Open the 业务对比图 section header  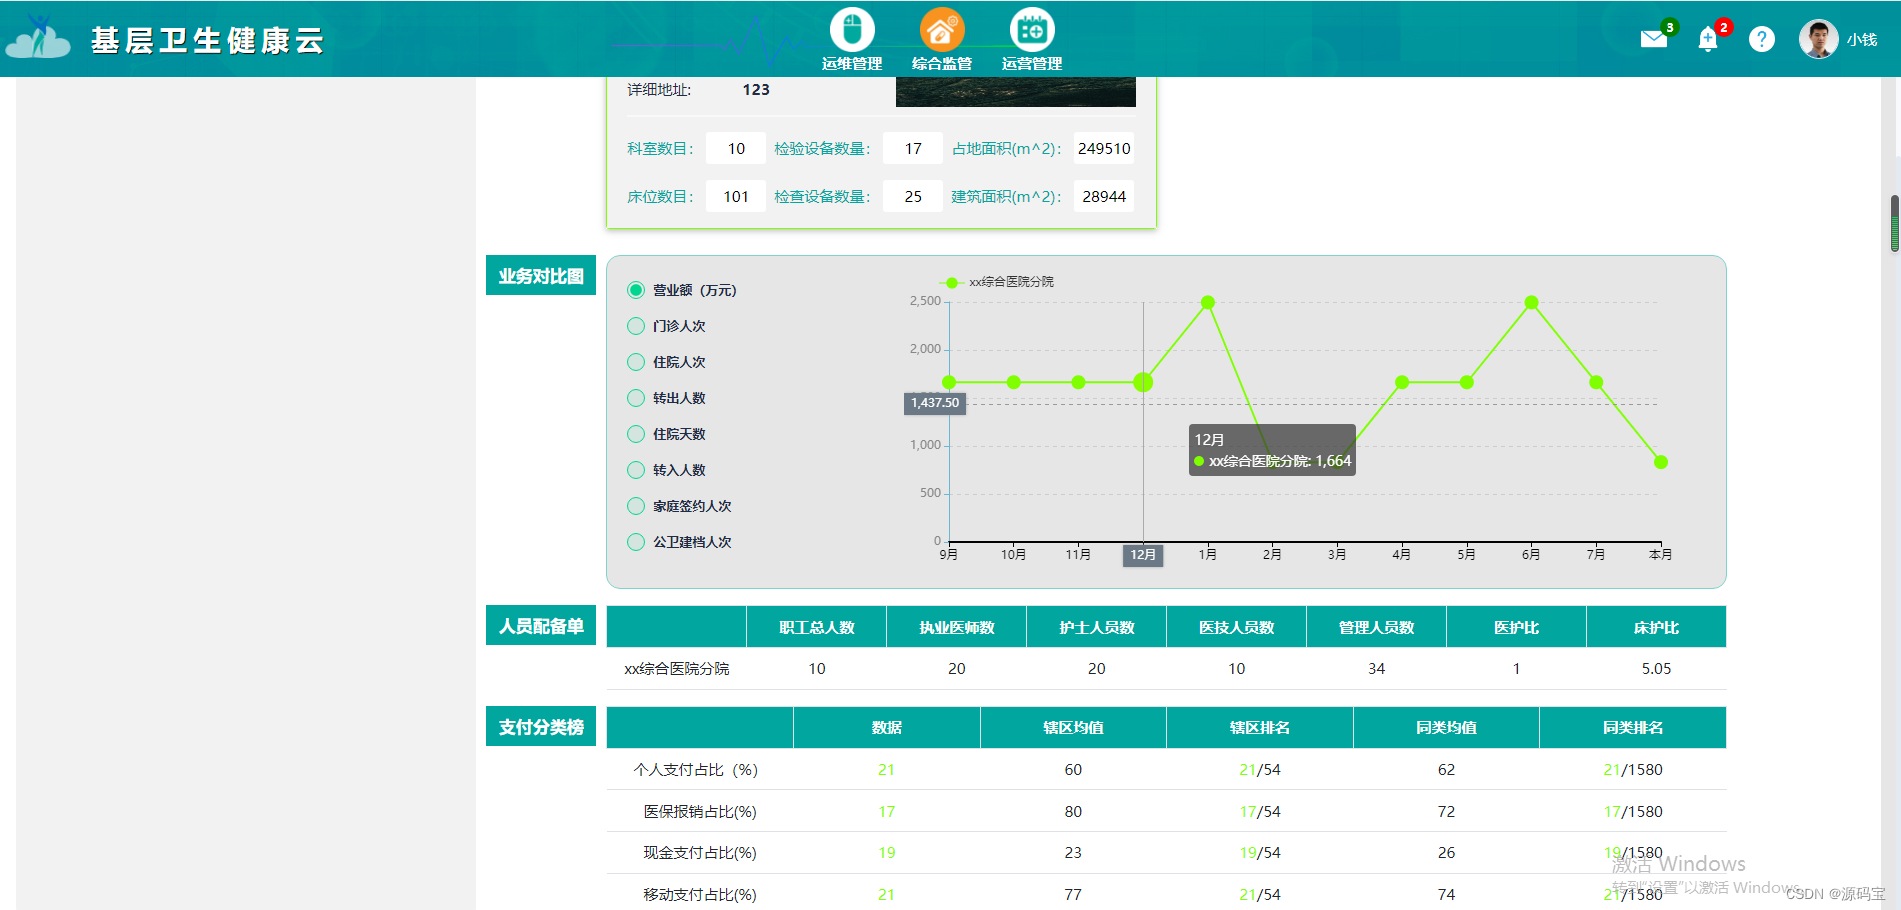coord(540,275)
